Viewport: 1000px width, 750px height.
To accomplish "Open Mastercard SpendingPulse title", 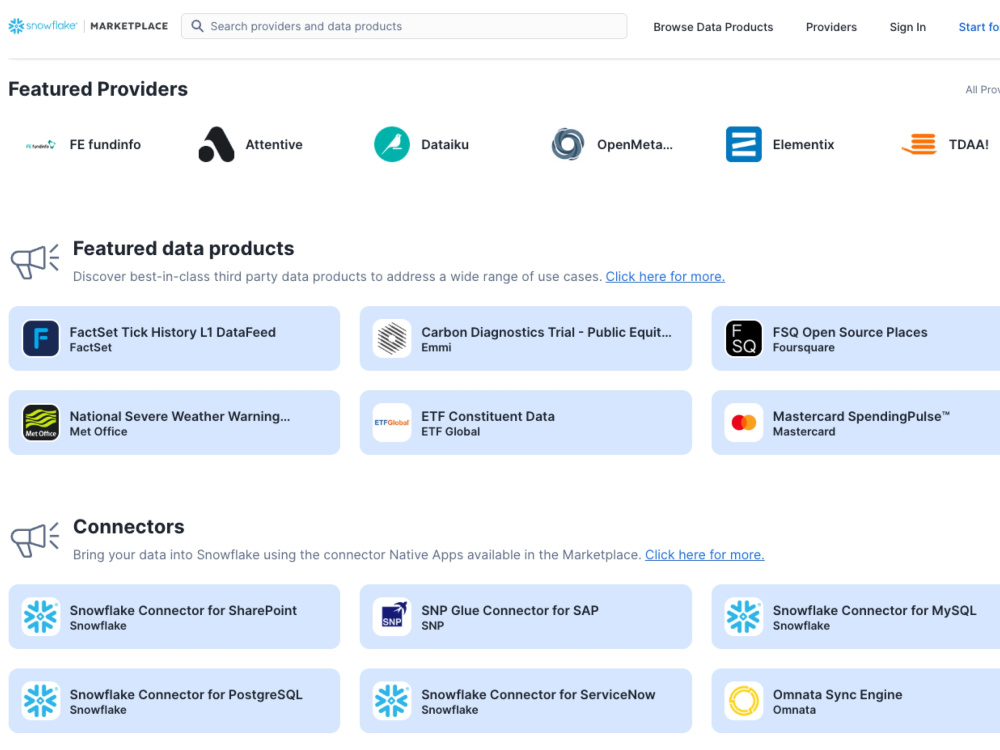I will pyautogui.click(x=862, y=416).
